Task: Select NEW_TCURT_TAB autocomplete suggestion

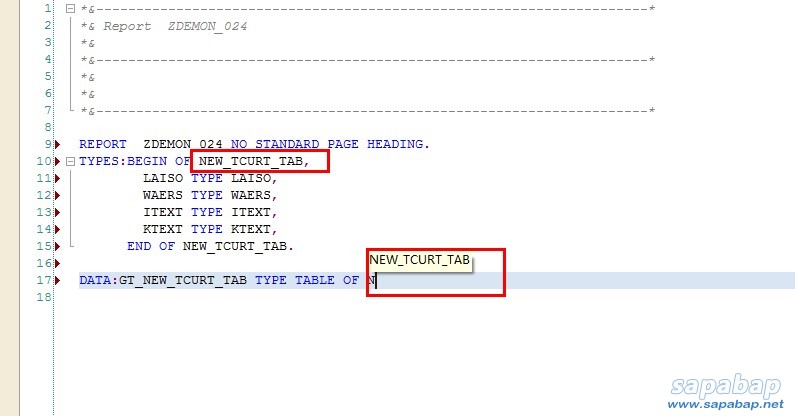Action: point(419,260)
